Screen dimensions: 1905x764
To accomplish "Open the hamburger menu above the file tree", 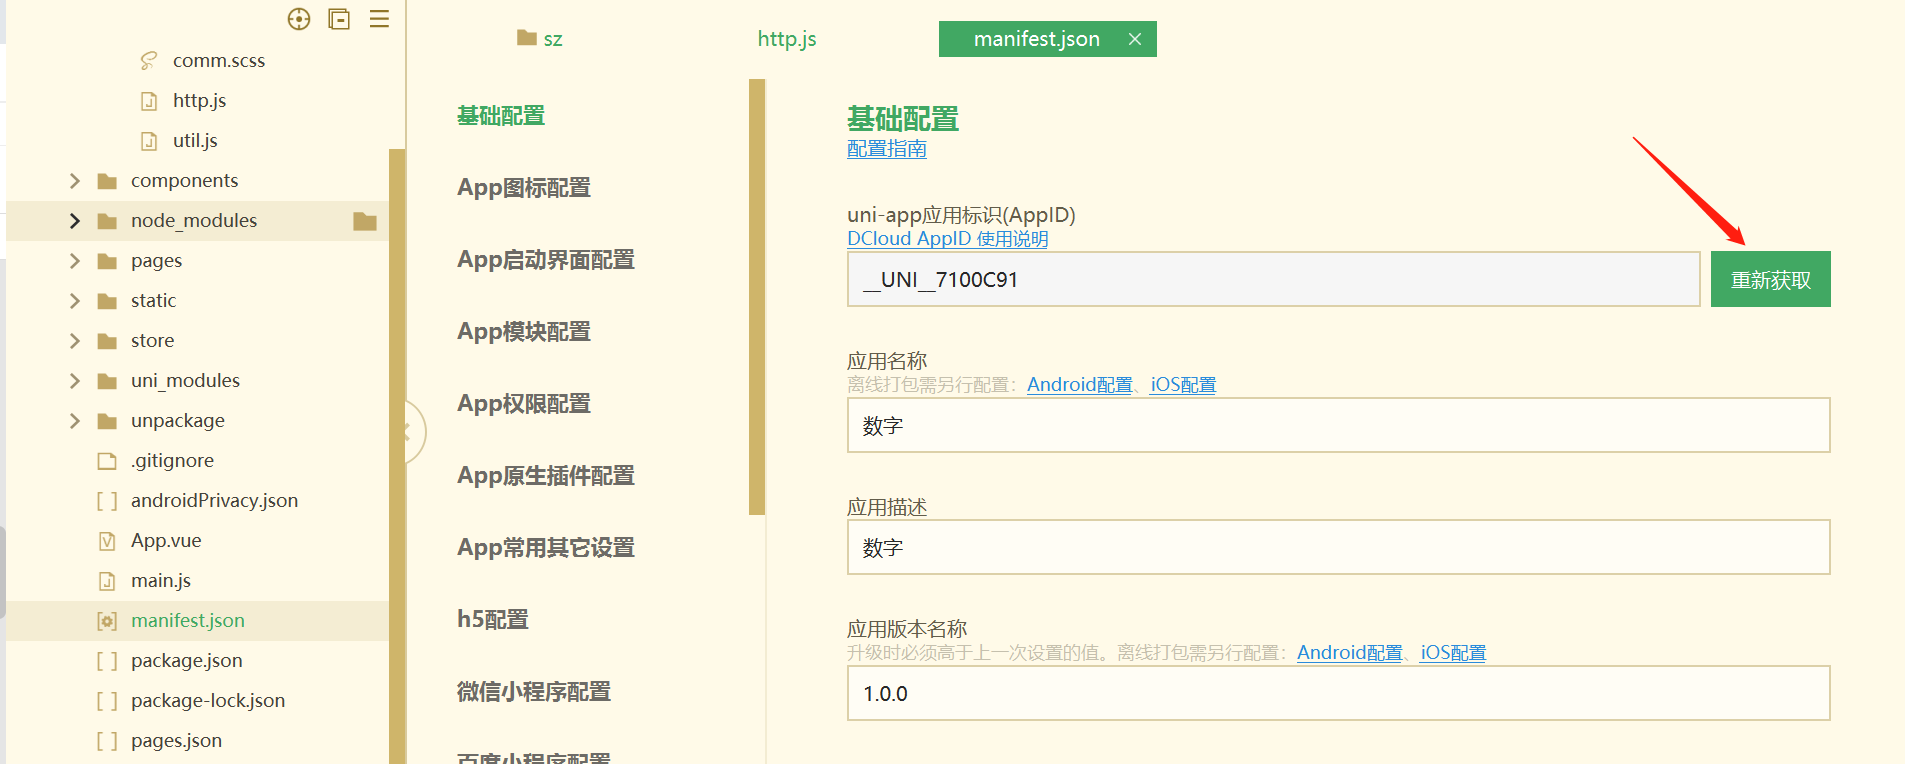I will (x=379, y=19).
